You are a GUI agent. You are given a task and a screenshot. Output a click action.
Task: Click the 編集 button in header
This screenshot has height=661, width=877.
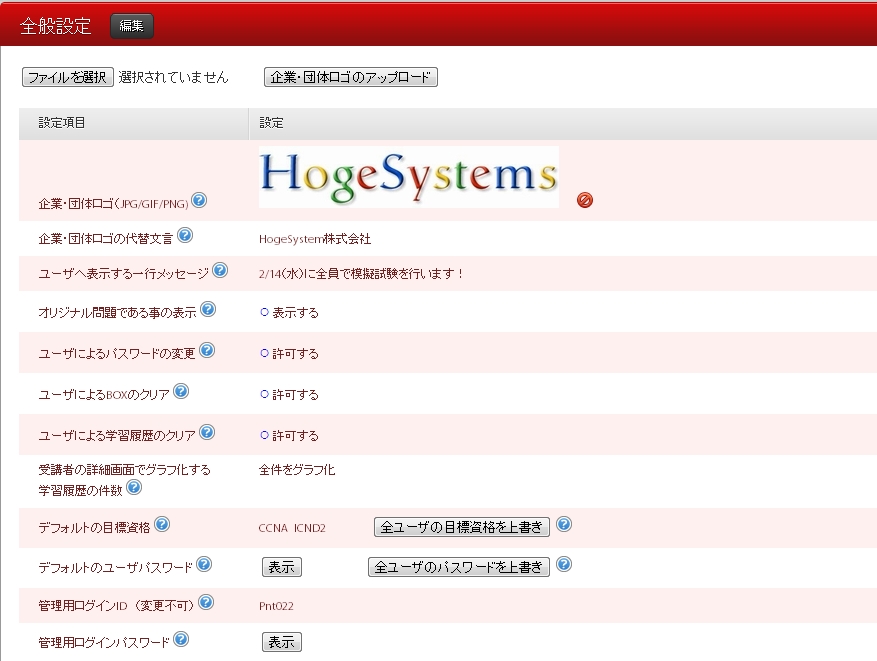tap(131, 26)
